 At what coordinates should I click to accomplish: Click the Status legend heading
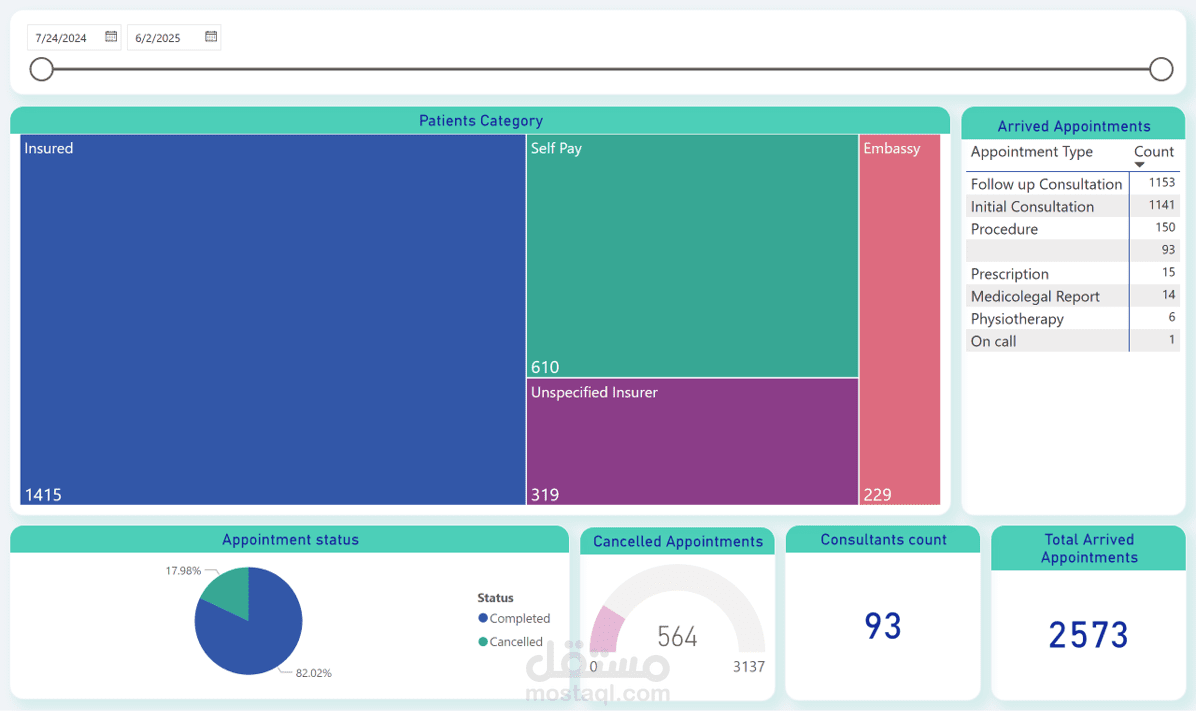(x=495, y=598)
